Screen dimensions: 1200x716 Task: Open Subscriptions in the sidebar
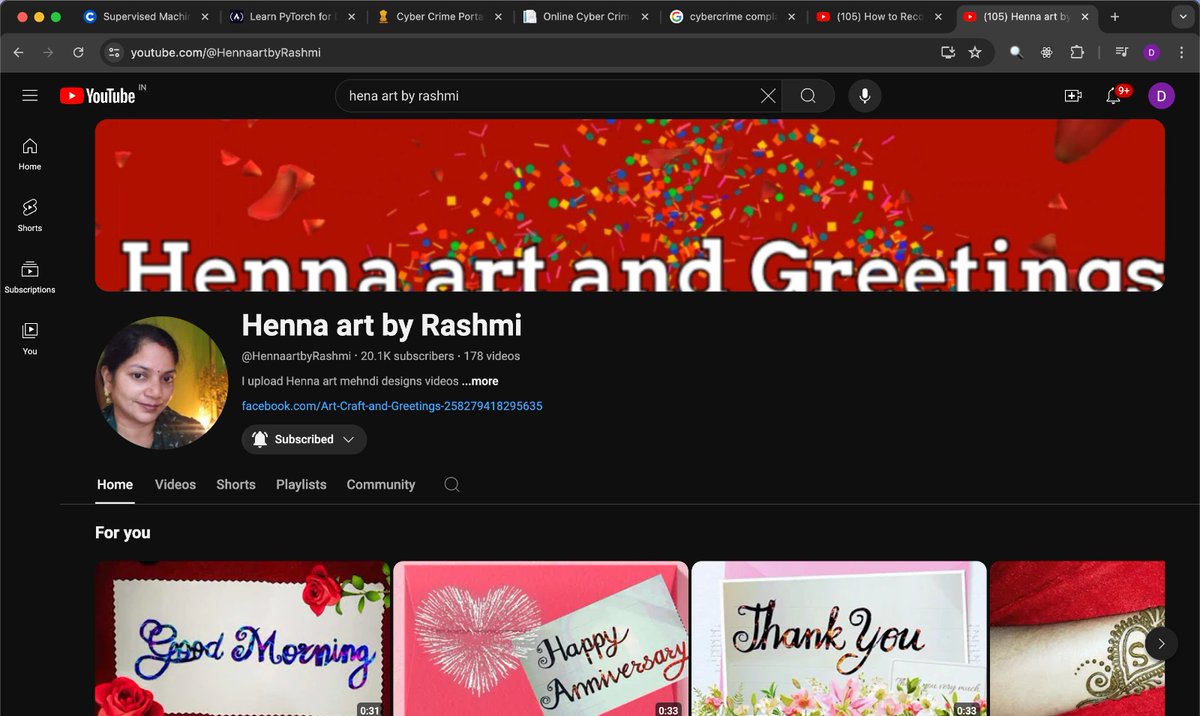[x=30, y=277]
